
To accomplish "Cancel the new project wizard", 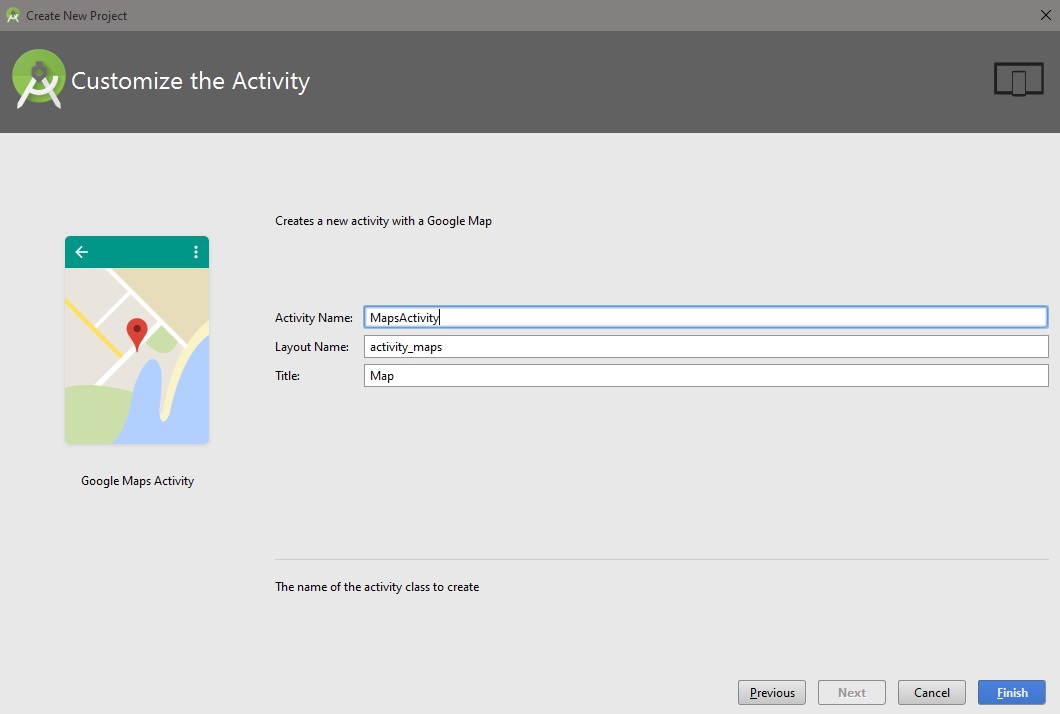I will coord(932,692).
